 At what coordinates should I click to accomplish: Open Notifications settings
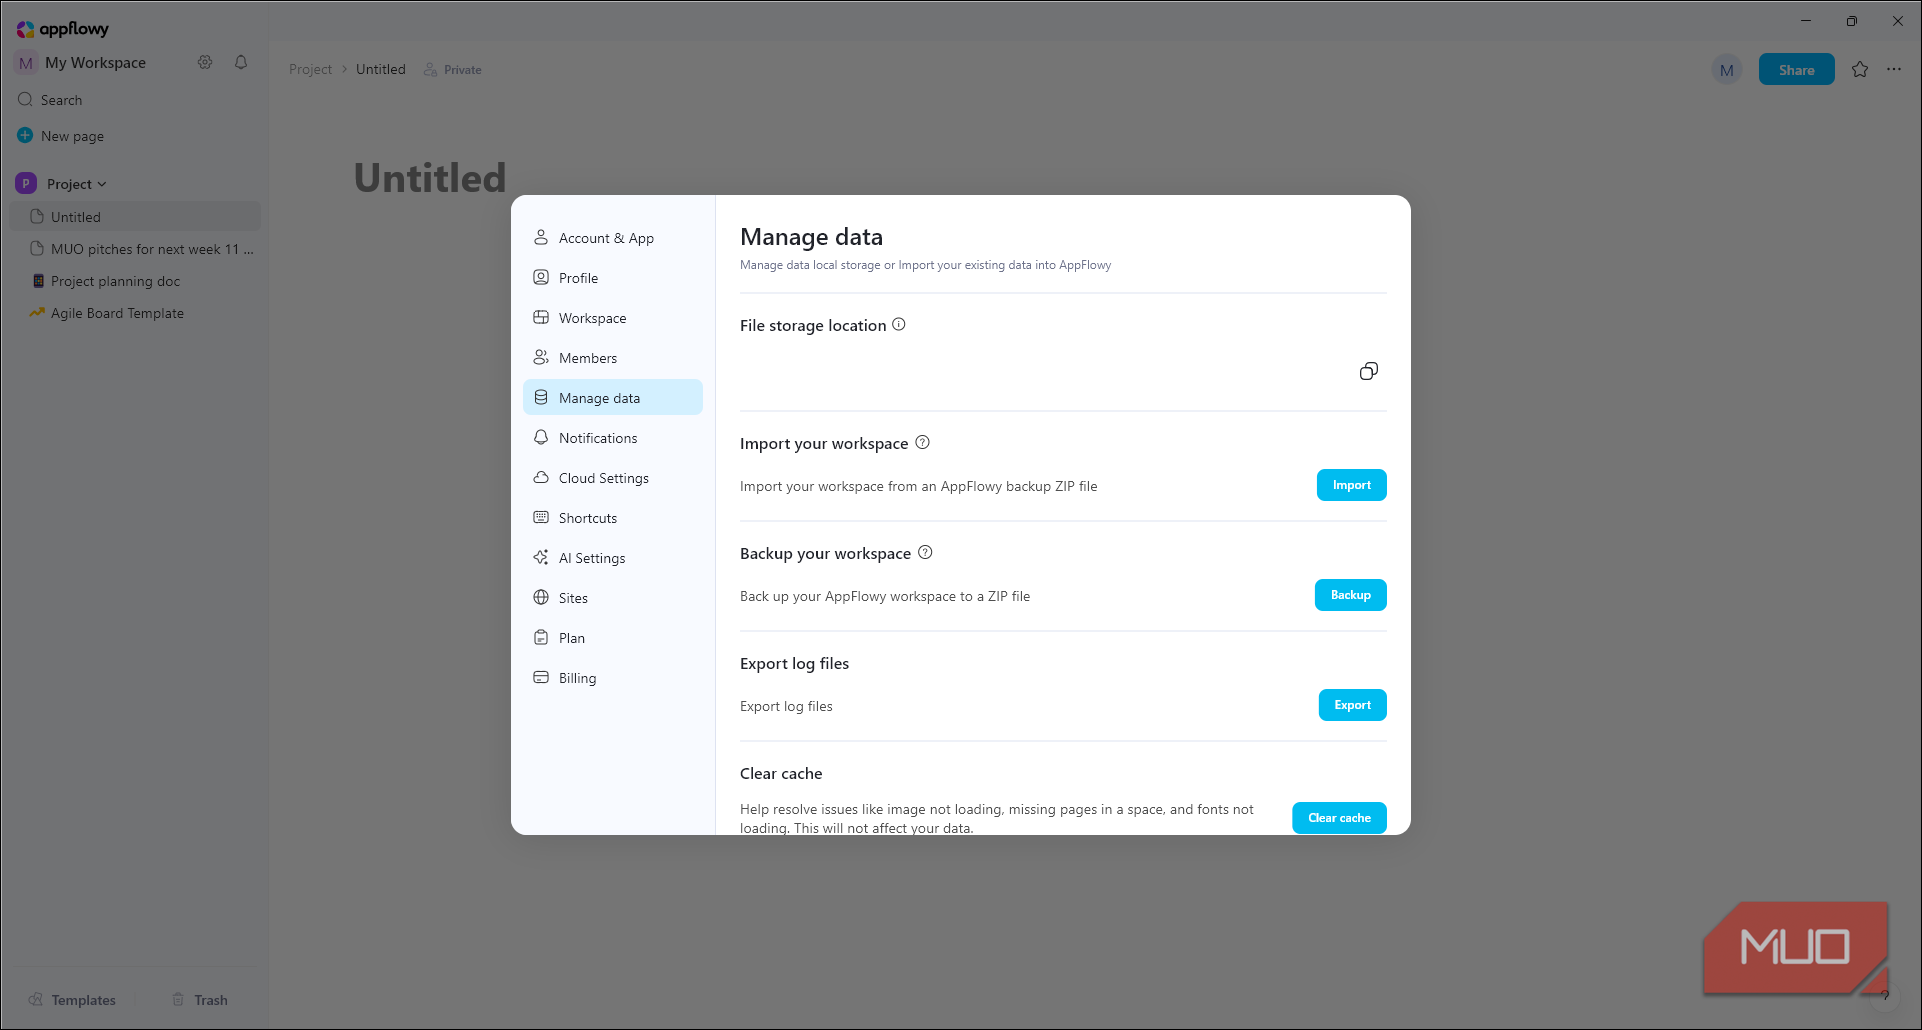click(613, 438)
